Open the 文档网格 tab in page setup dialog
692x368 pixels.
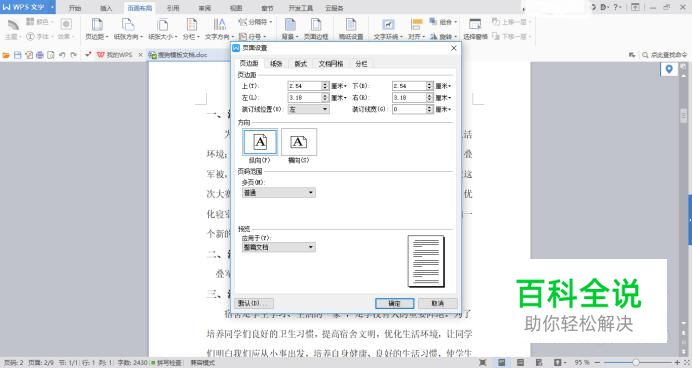click(x=331, y=64)
